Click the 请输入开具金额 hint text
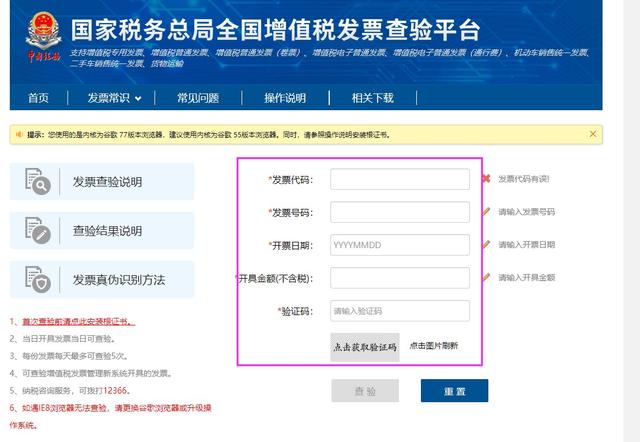 tap(527, 278)
